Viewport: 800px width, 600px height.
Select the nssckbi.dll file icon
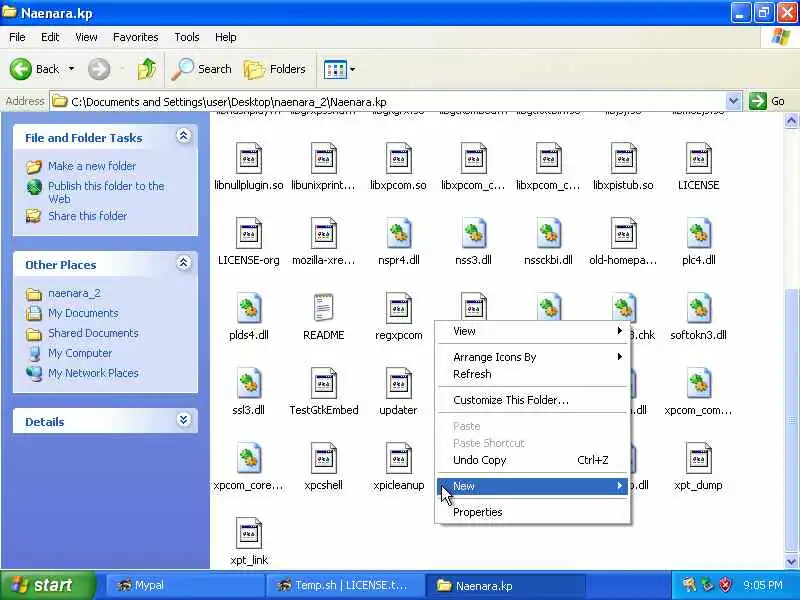coord(548,234)
